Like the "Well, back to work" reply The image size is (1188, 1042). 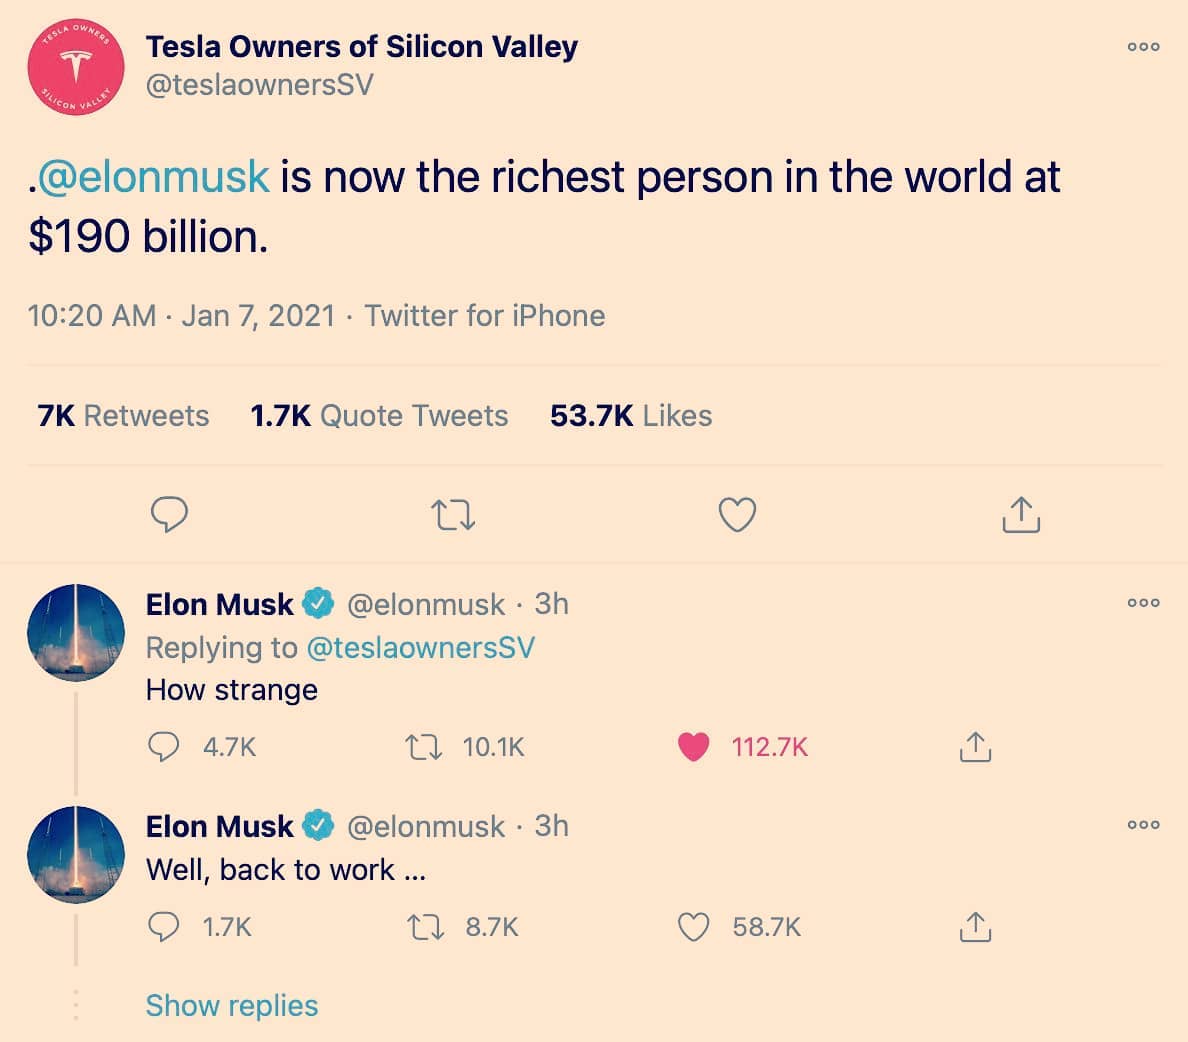pos(693,927)
